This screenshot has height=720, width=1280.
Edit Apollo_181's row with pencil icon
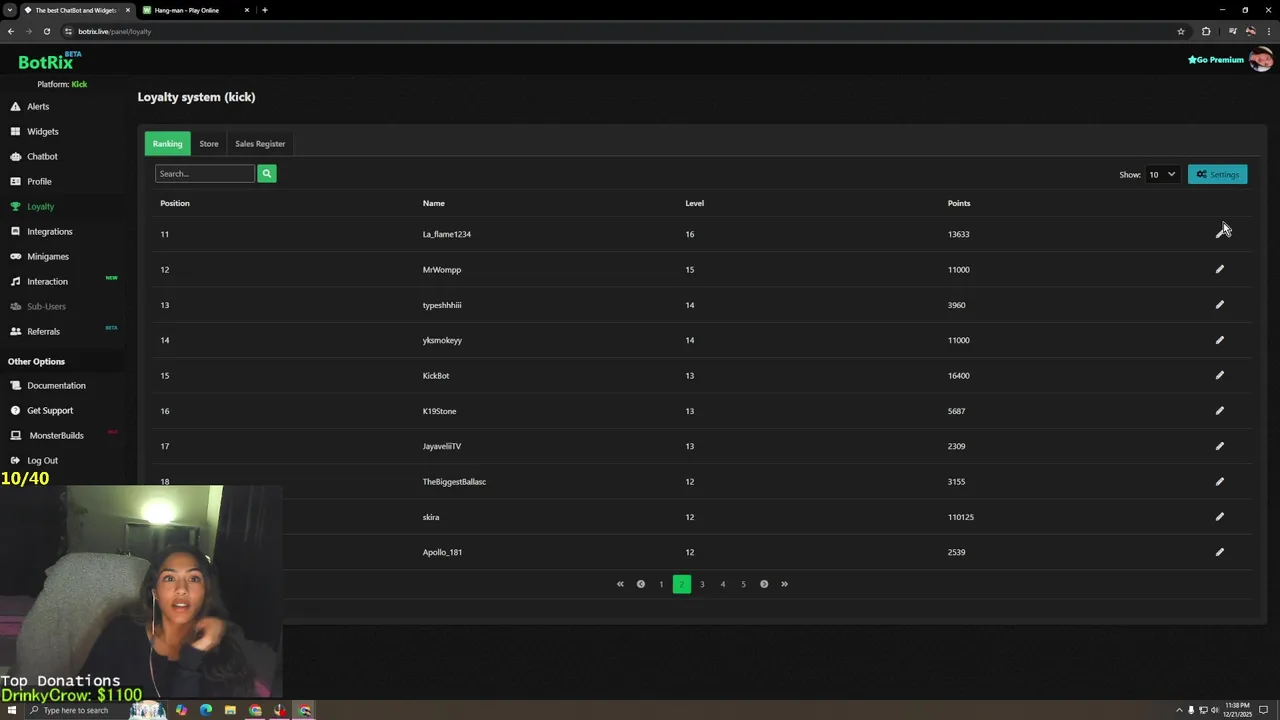pyautogui.click(x=1219, y=552)
